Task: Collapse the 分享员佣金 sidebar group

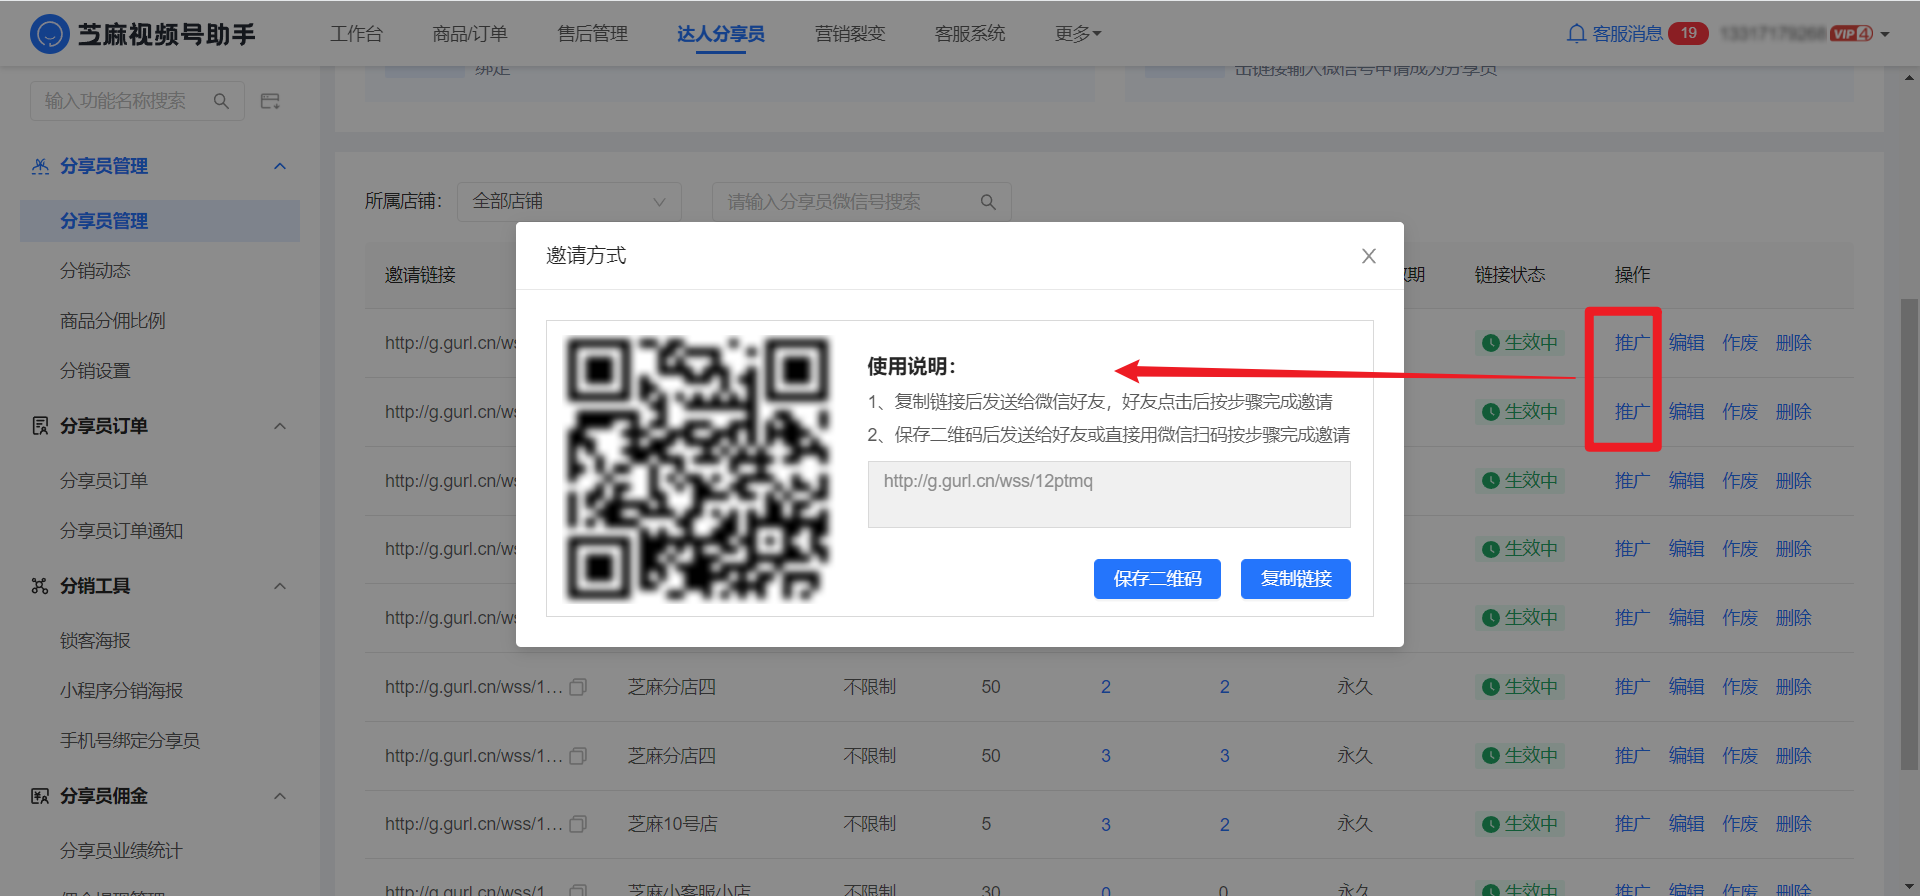Action: click(280, 796)
